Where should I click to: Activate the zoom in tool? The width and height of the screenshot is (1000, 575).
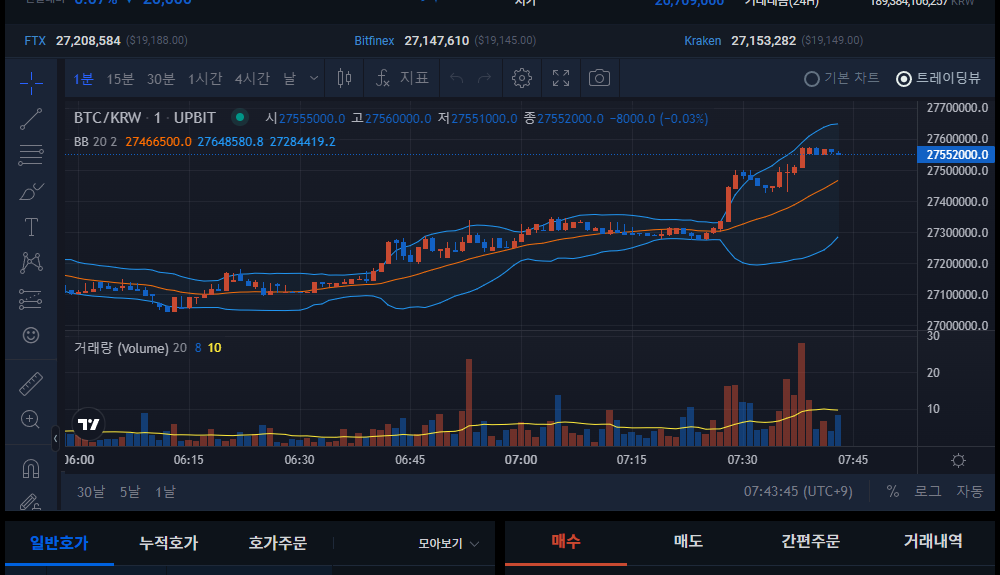click(31, 419)
